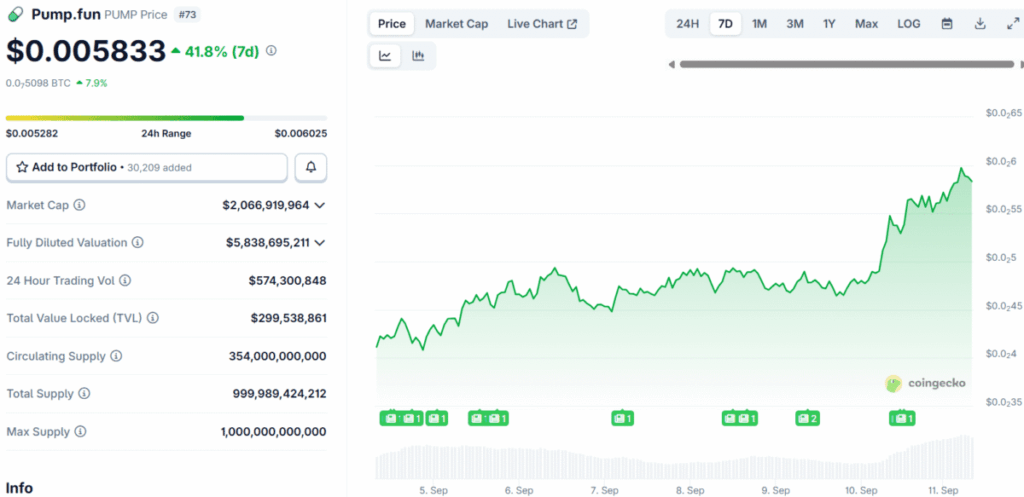This screenshot has height=497, width=1024.
Task: Click the Pump.fun pill logo icon
Action: [x=16, y=14]
